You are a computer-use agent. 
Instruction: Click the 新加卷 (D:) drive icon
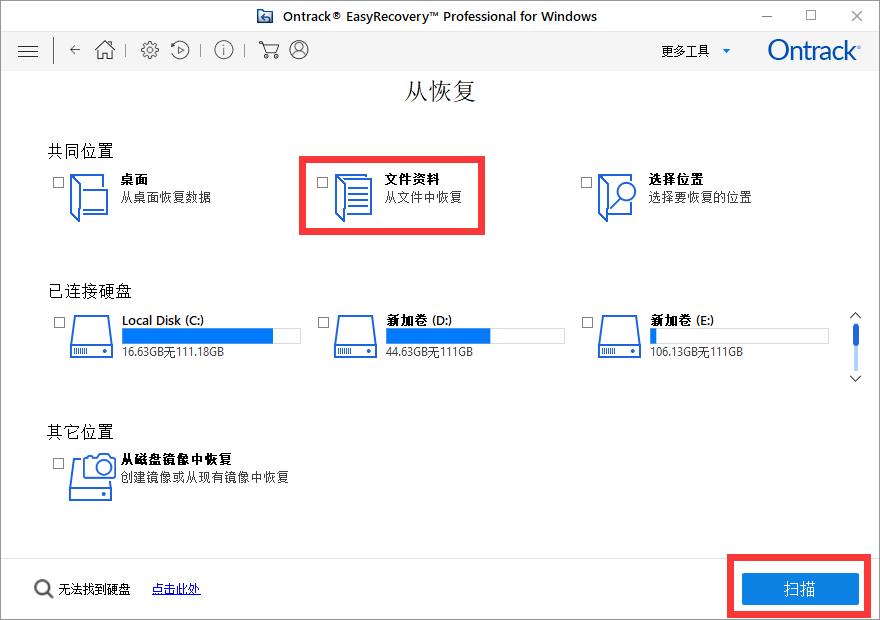pyautogui.click(x=355, y=337)
